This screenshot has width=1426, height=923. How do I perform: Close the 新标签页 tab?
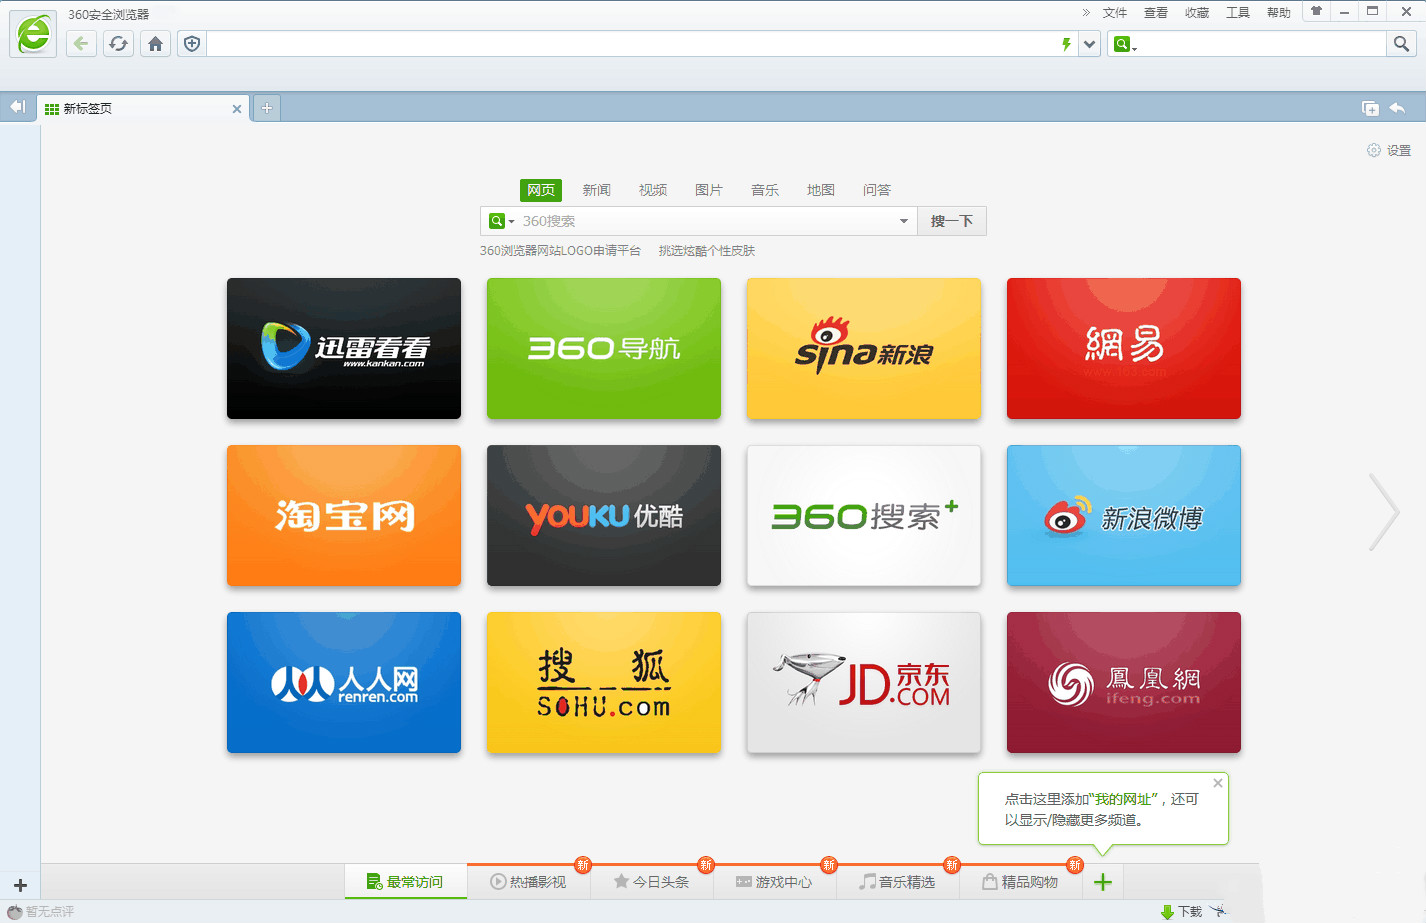pyautogui.click(x=237, y=109)
